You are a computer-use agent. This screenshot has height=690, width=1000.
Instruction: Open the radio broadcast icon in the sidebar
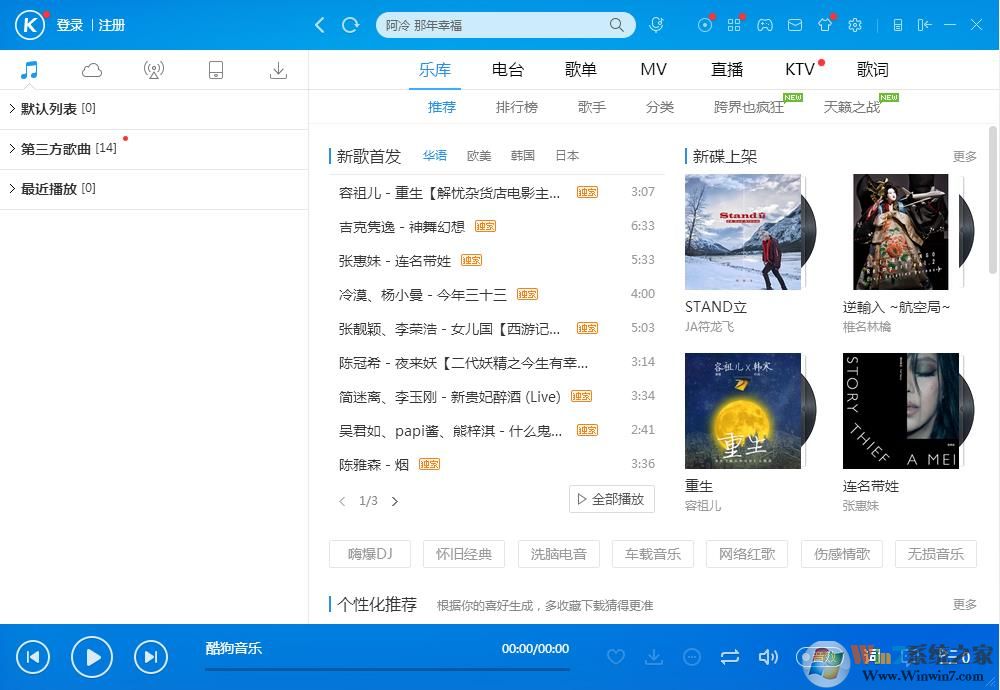click(x=153, y=70)
